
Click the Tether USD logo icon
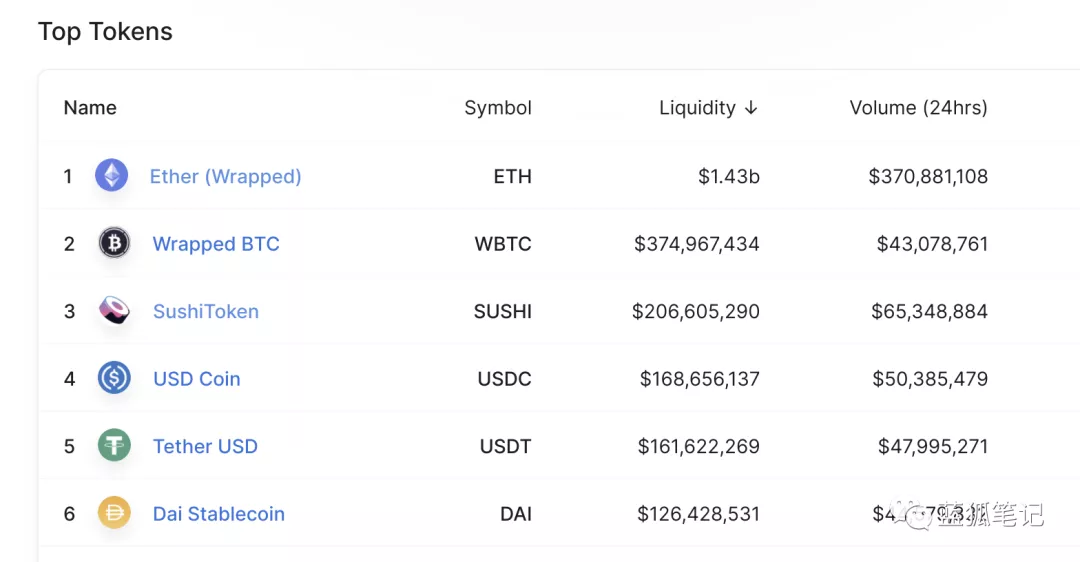tap(114, 446)
